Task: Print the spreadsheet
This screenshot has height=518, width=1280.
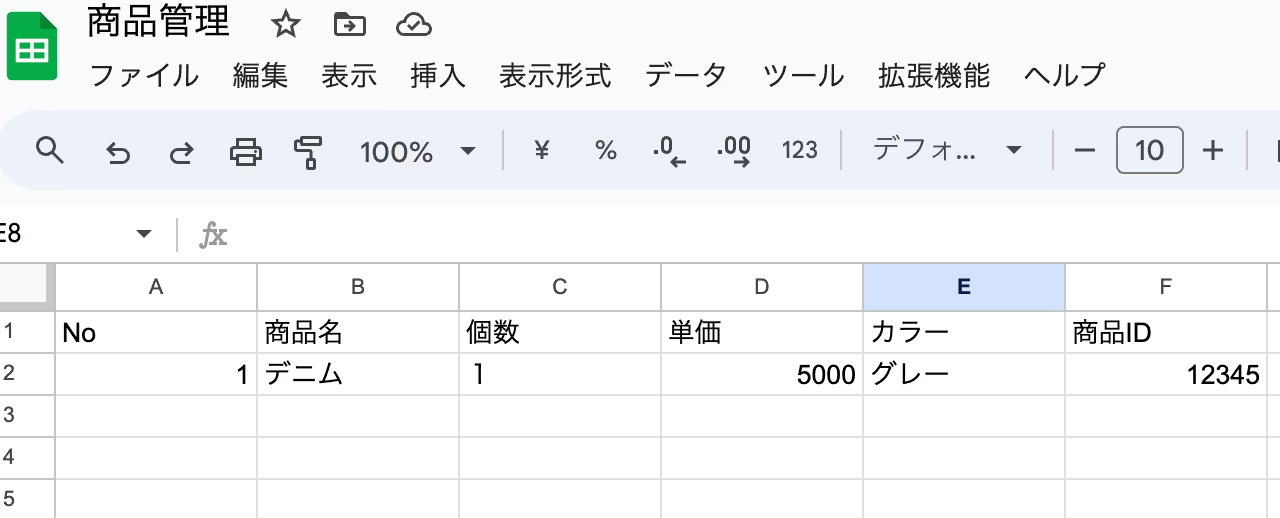Action: point(246,152)
